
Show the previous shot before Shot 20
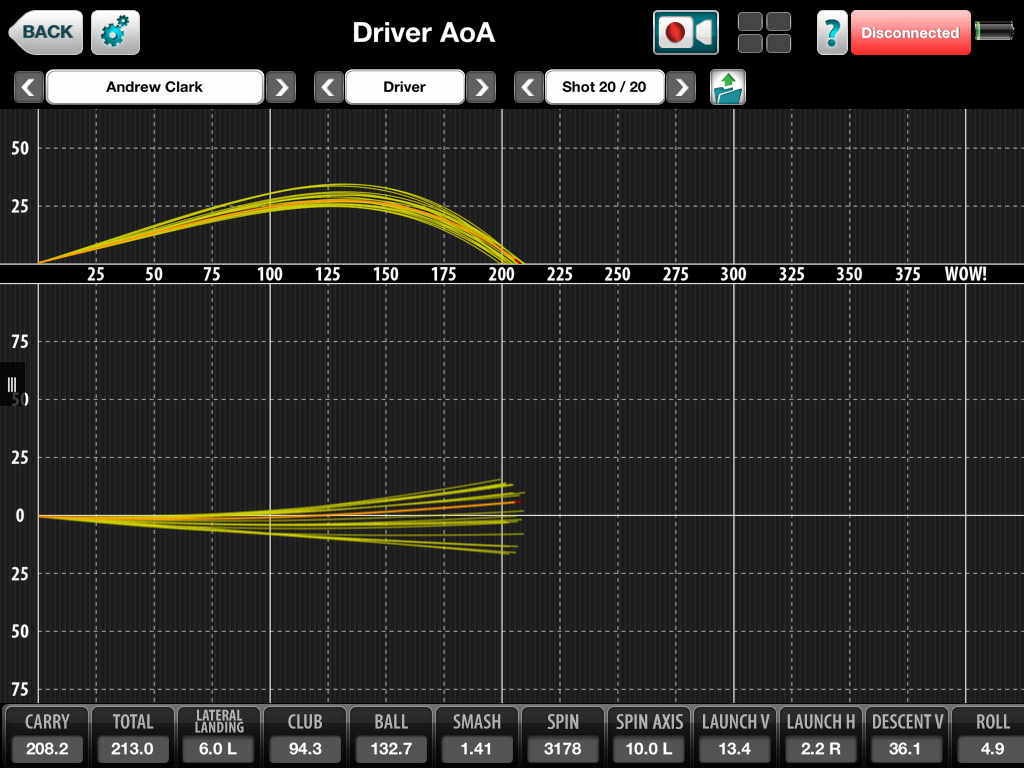[x=529, y=87]
